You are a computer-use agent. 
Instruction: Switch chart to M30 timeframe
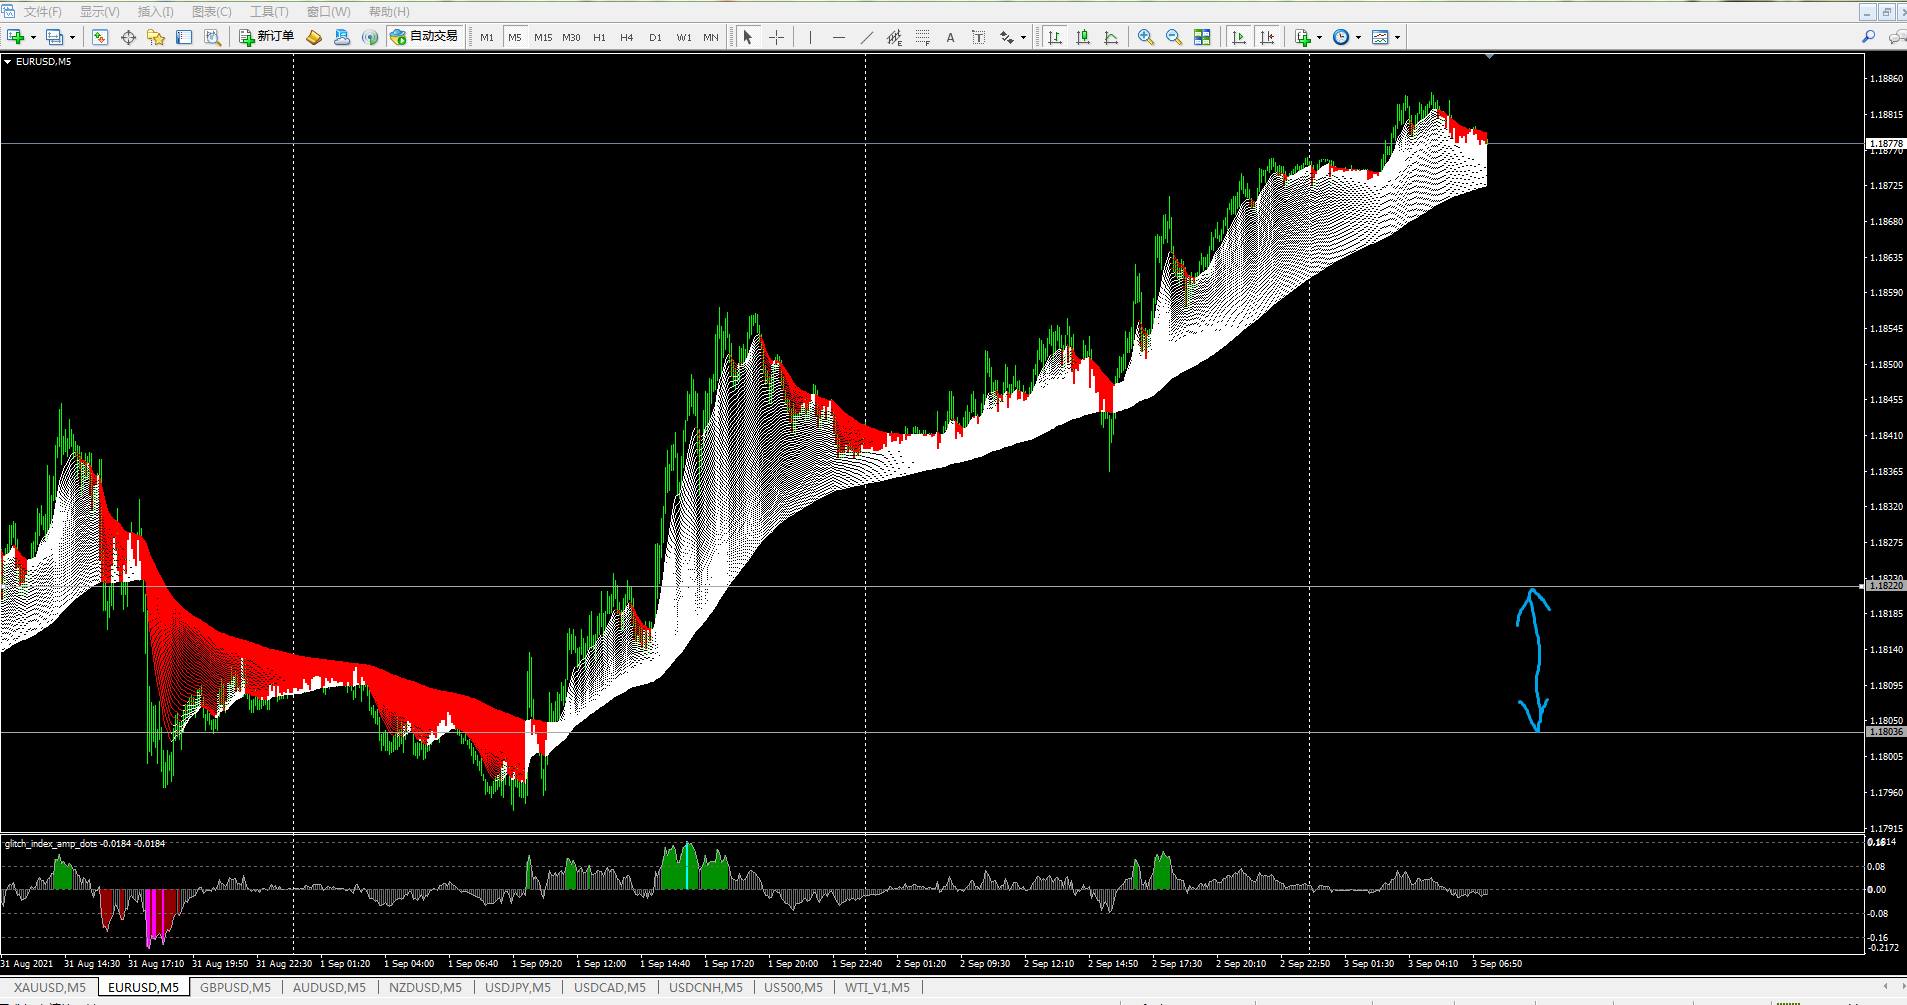pyautogui.click(x=571, y=37)
